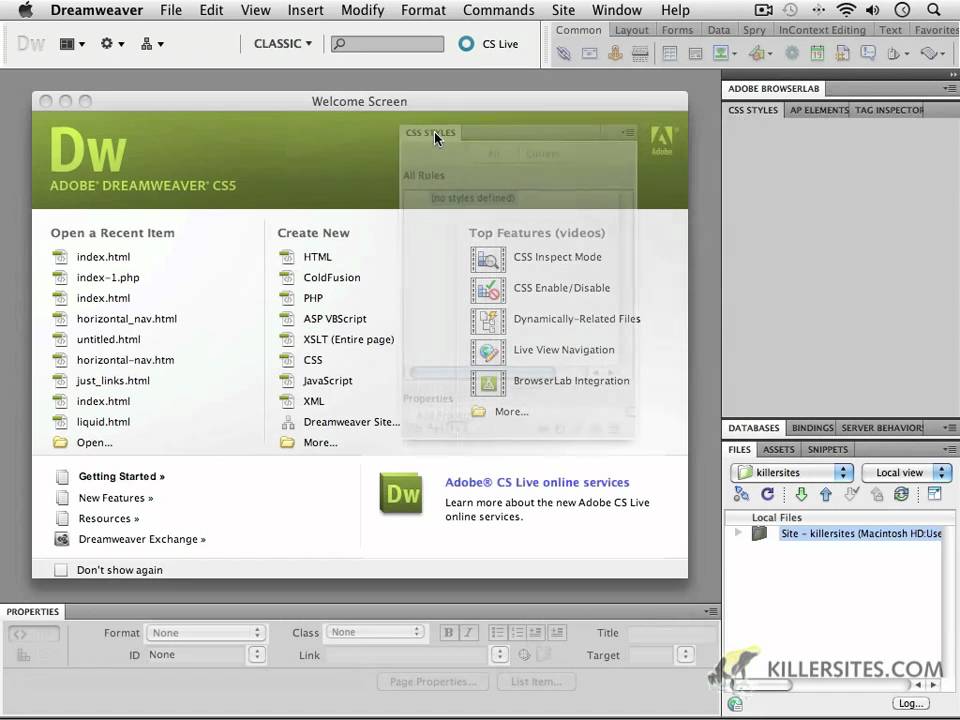Click Live View Navigation video icon
The height and width of the screenshot is (720, 960).
click(488, 351)
